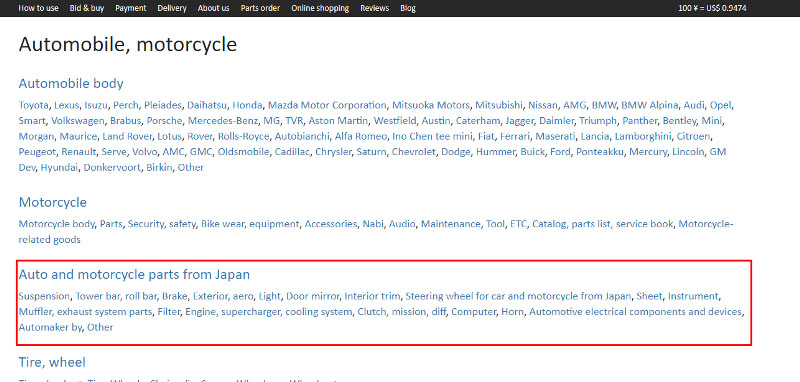
Task: Open the Automaker by link
Action: 50,327
